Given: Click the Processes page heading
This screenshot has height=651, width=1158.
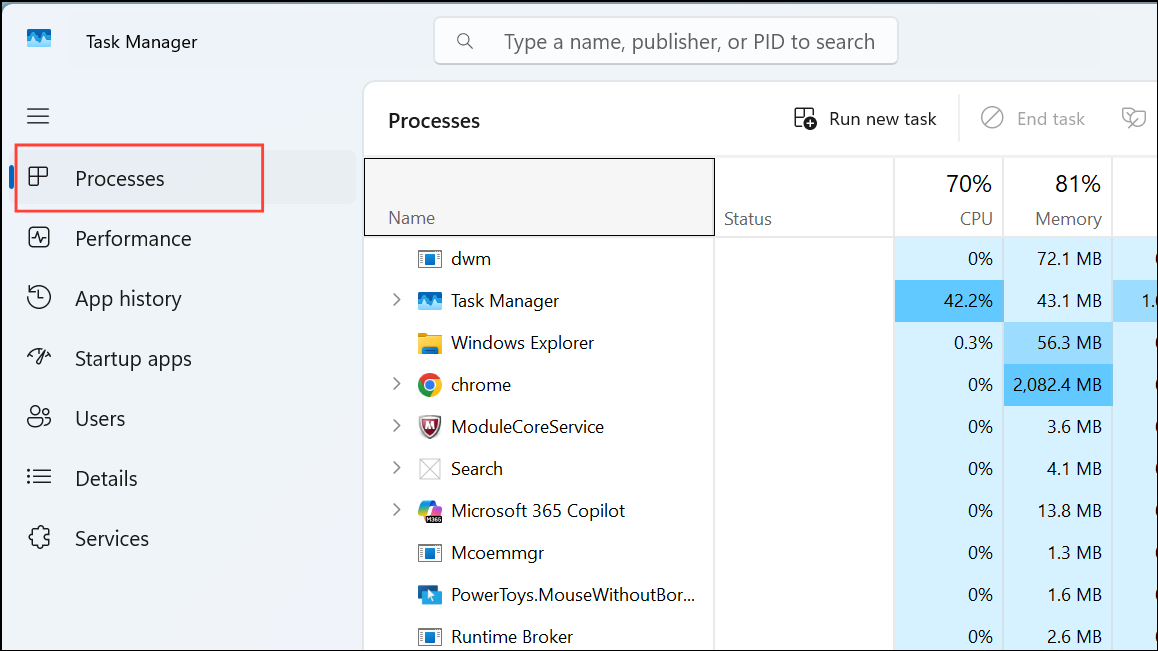Looking at the screenshot, I should tap(434, 120).
